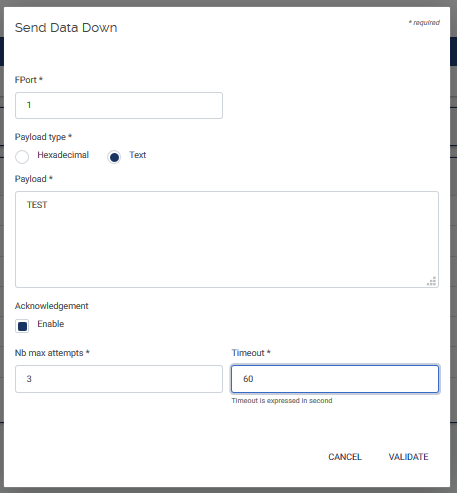Focus the Payload text area containing TEST
The width and height of the screenshot is (457, 493).
tap(227, 239)
